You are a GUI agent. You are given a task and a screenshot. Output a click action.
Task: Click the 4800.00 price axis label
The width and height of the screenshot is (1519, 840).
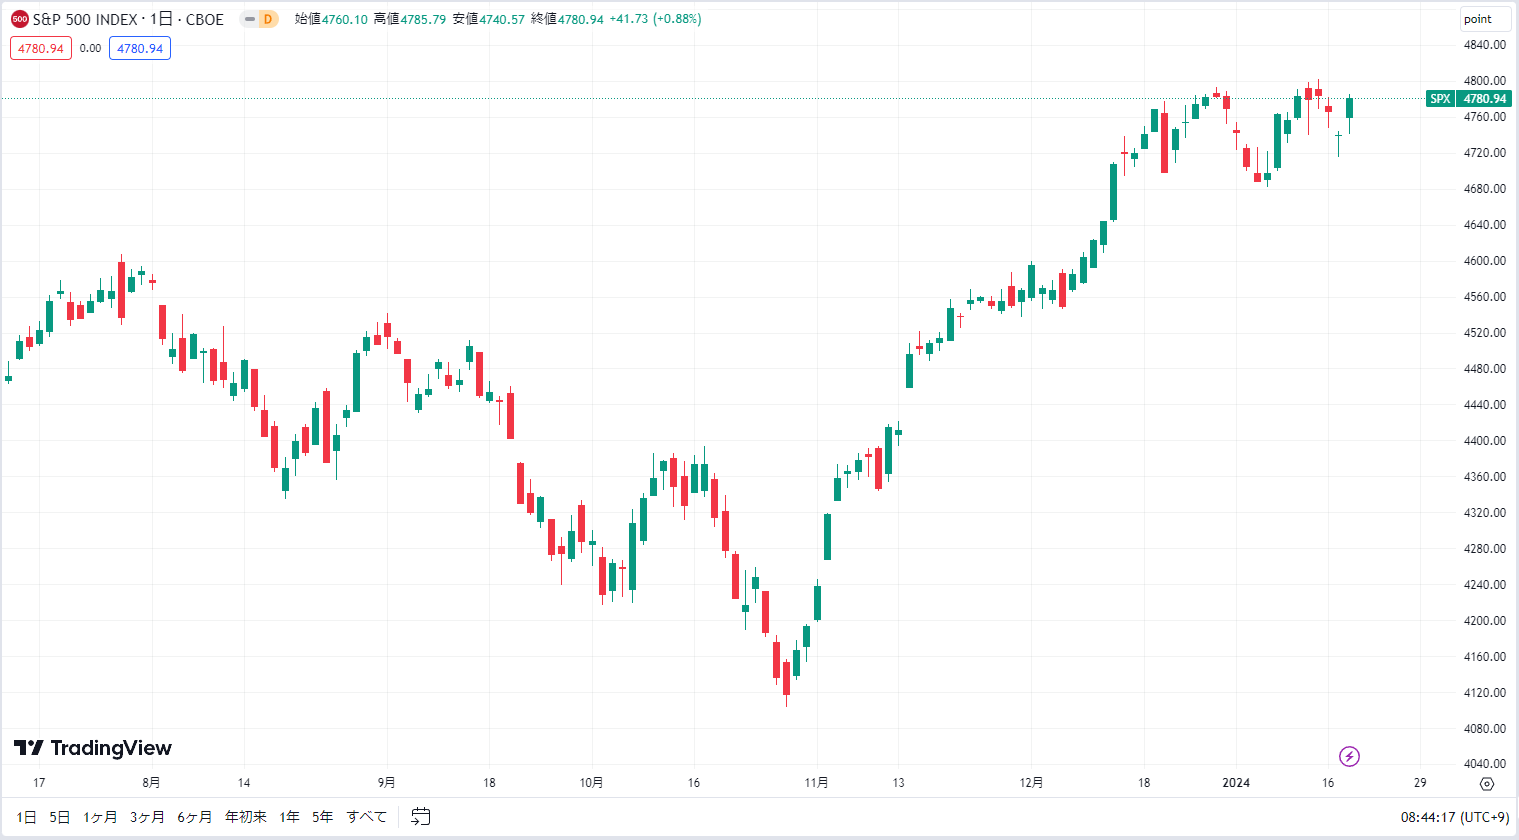[x=1485, y=81]
